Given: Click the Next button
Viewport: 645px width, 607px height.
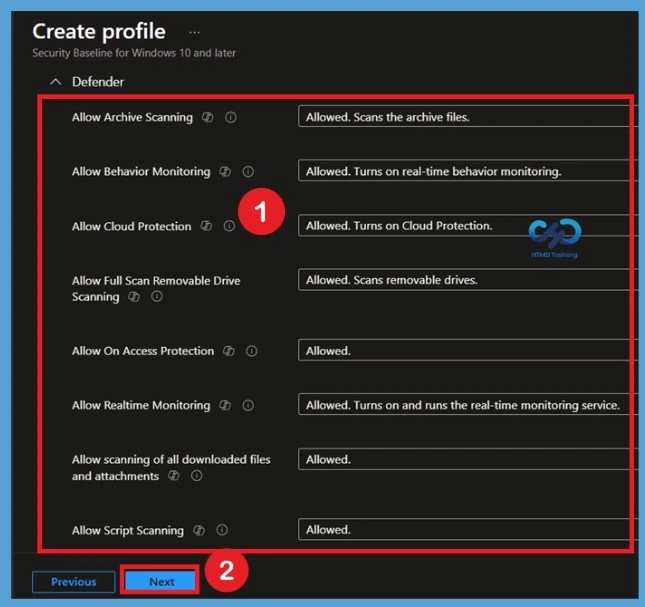Looking at the screenshot, I should [x=160, y=582].
